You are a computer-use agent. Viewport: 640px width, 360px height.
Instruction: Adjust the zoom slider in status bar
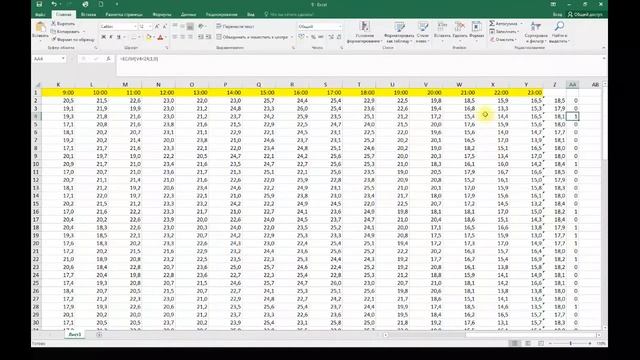571,344
